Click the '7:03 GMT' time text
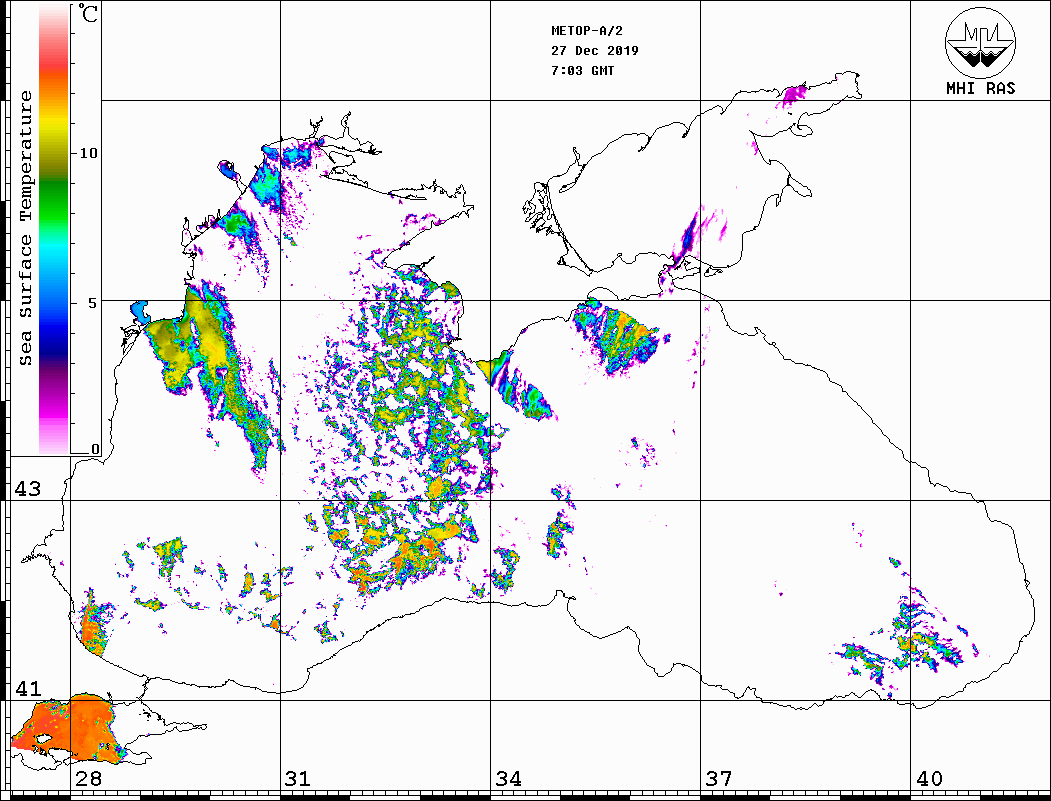Image resolution: width=1051 pixels, height=801 pixels. tap(582, 70)
